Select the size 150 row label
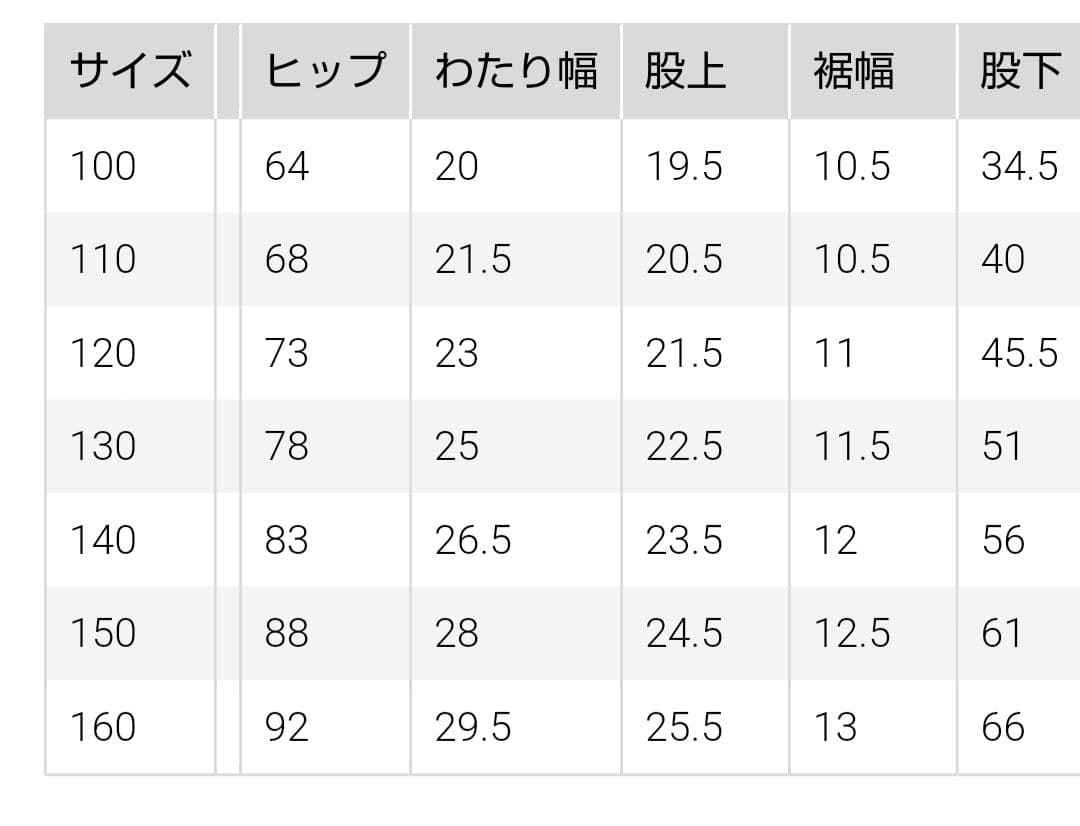The height and width of the screenshot is (826, 1080). click(x=102, y=633)
